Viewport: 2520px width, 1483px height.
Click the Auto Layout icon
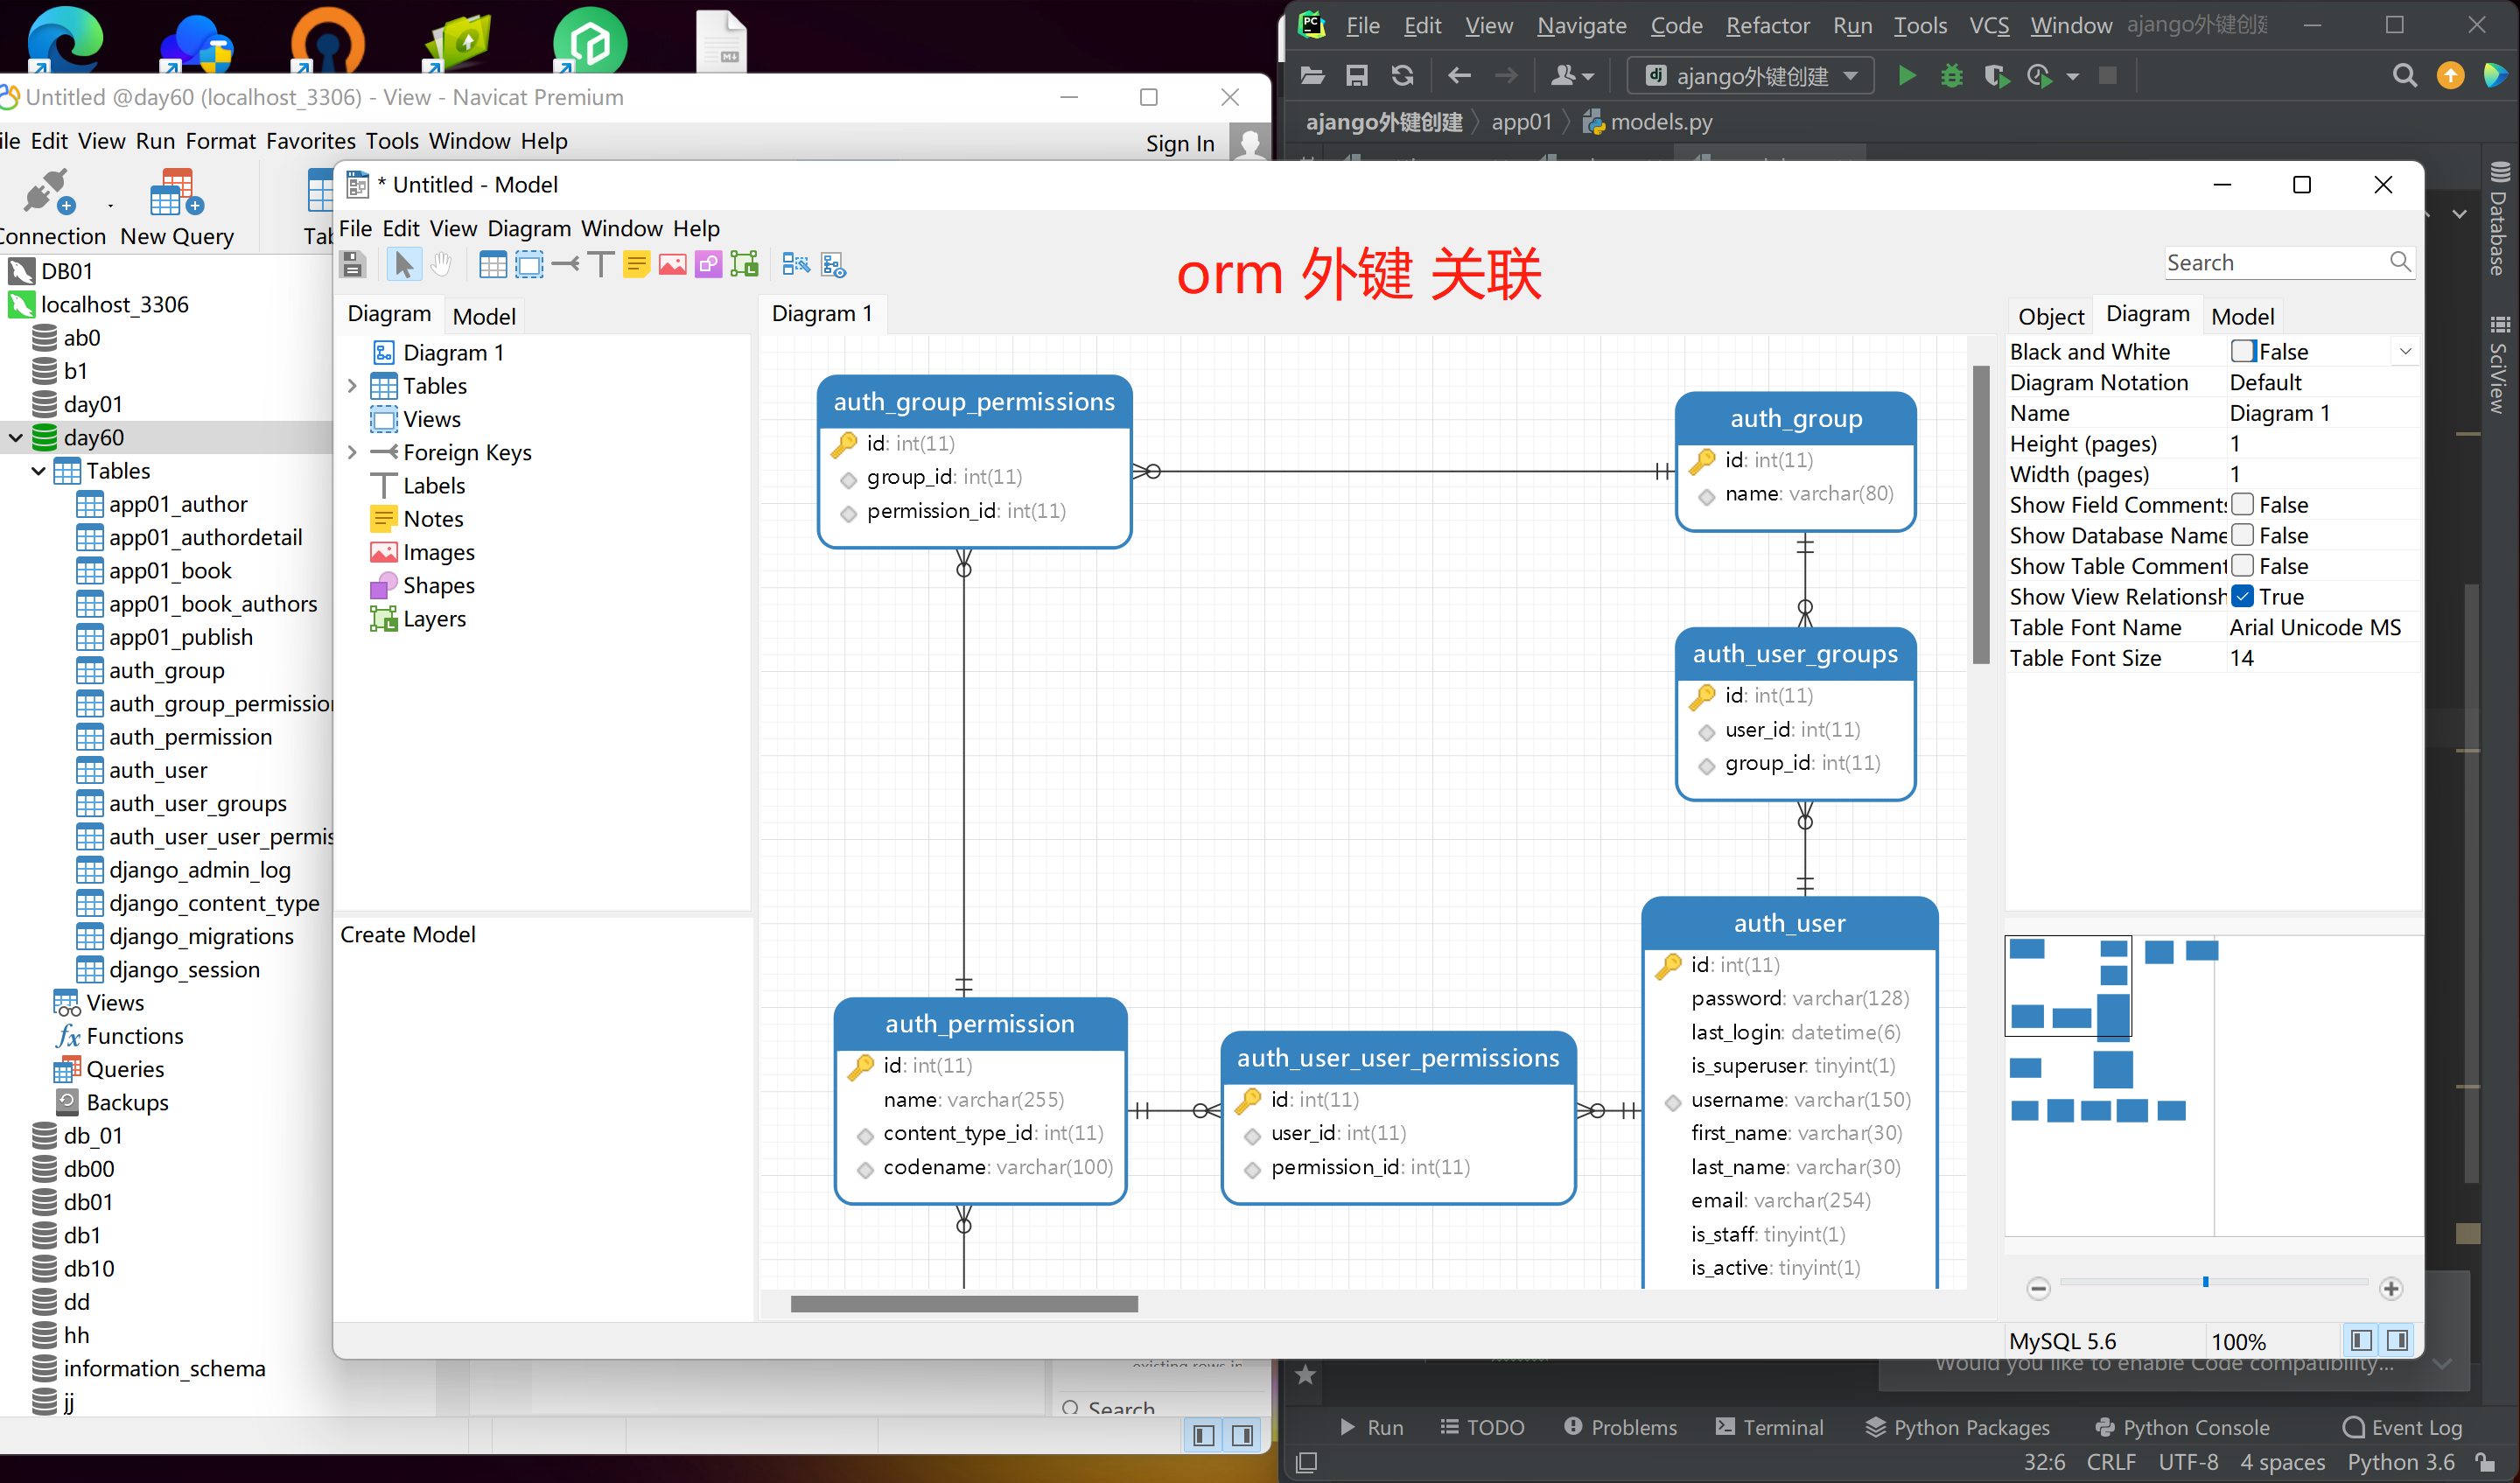point(796,264)
